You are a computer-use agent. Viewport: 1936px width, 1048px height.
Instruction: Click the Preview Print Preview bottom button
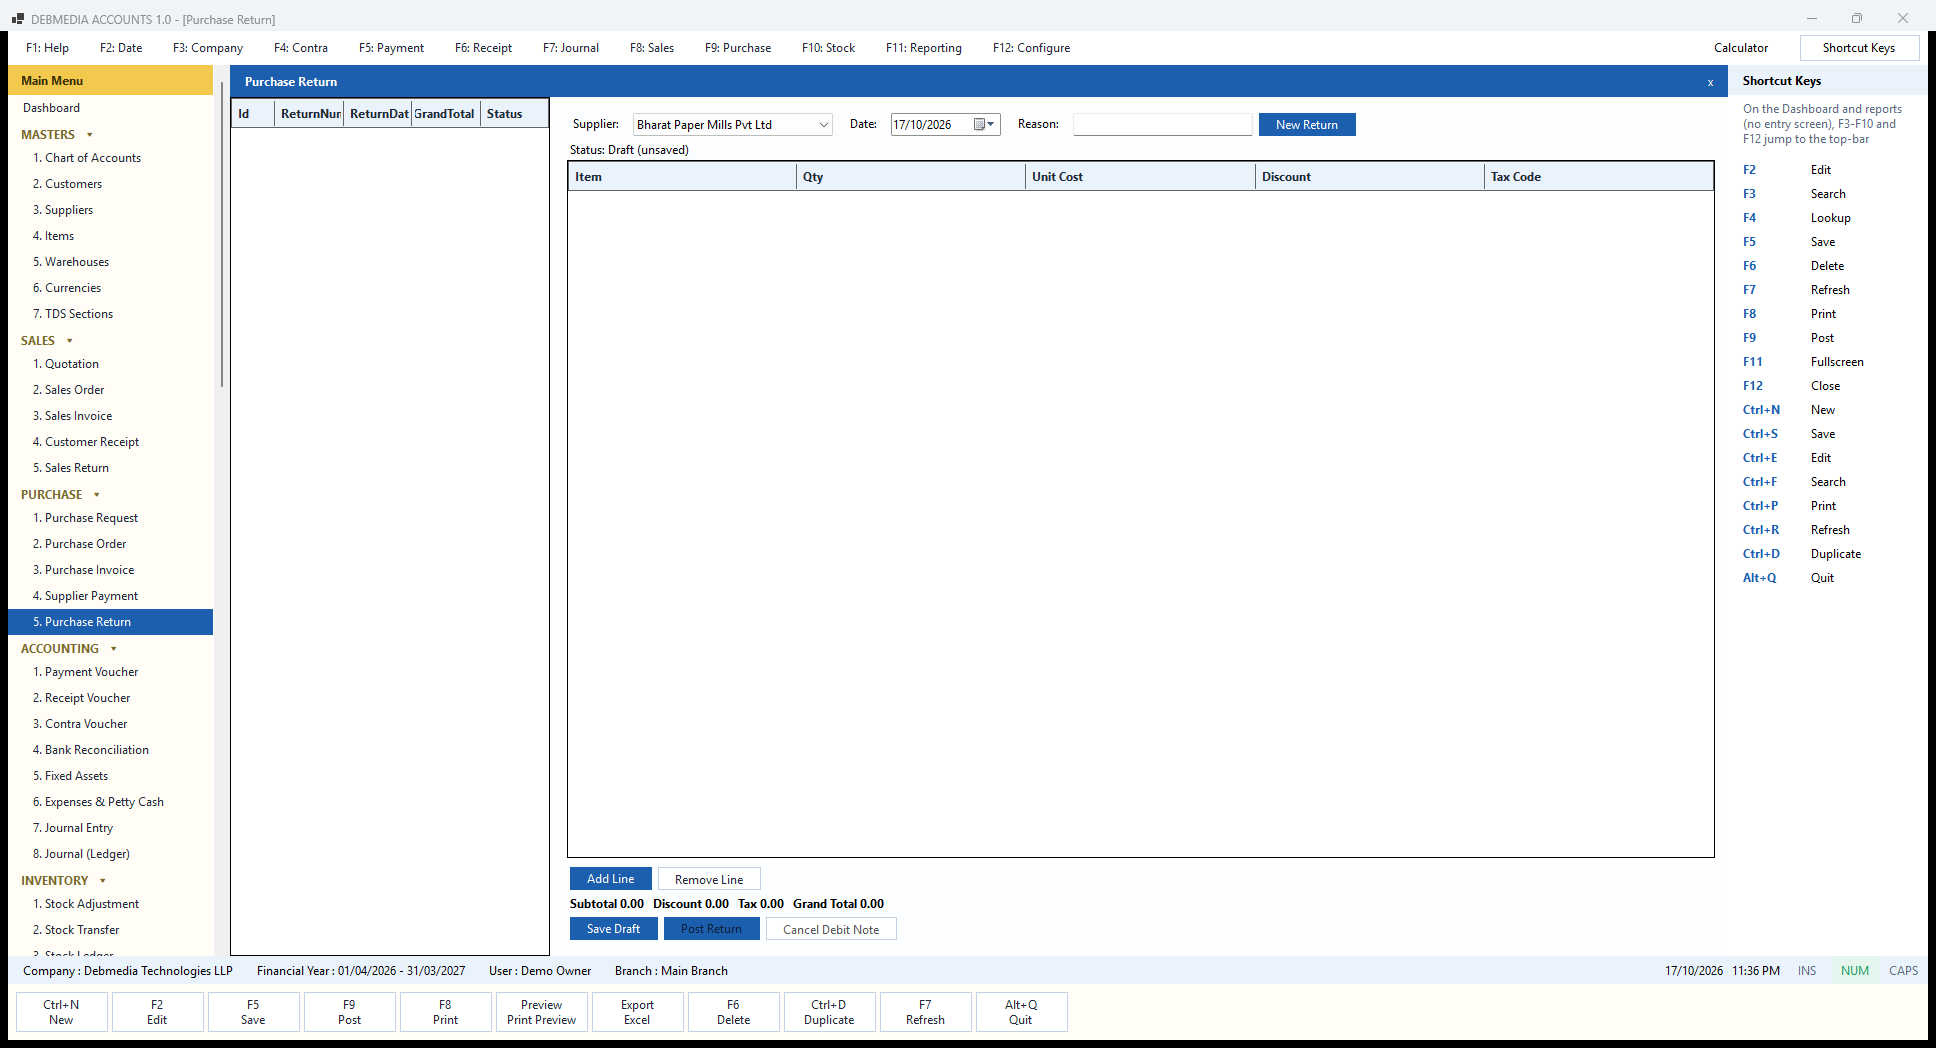541,1012
